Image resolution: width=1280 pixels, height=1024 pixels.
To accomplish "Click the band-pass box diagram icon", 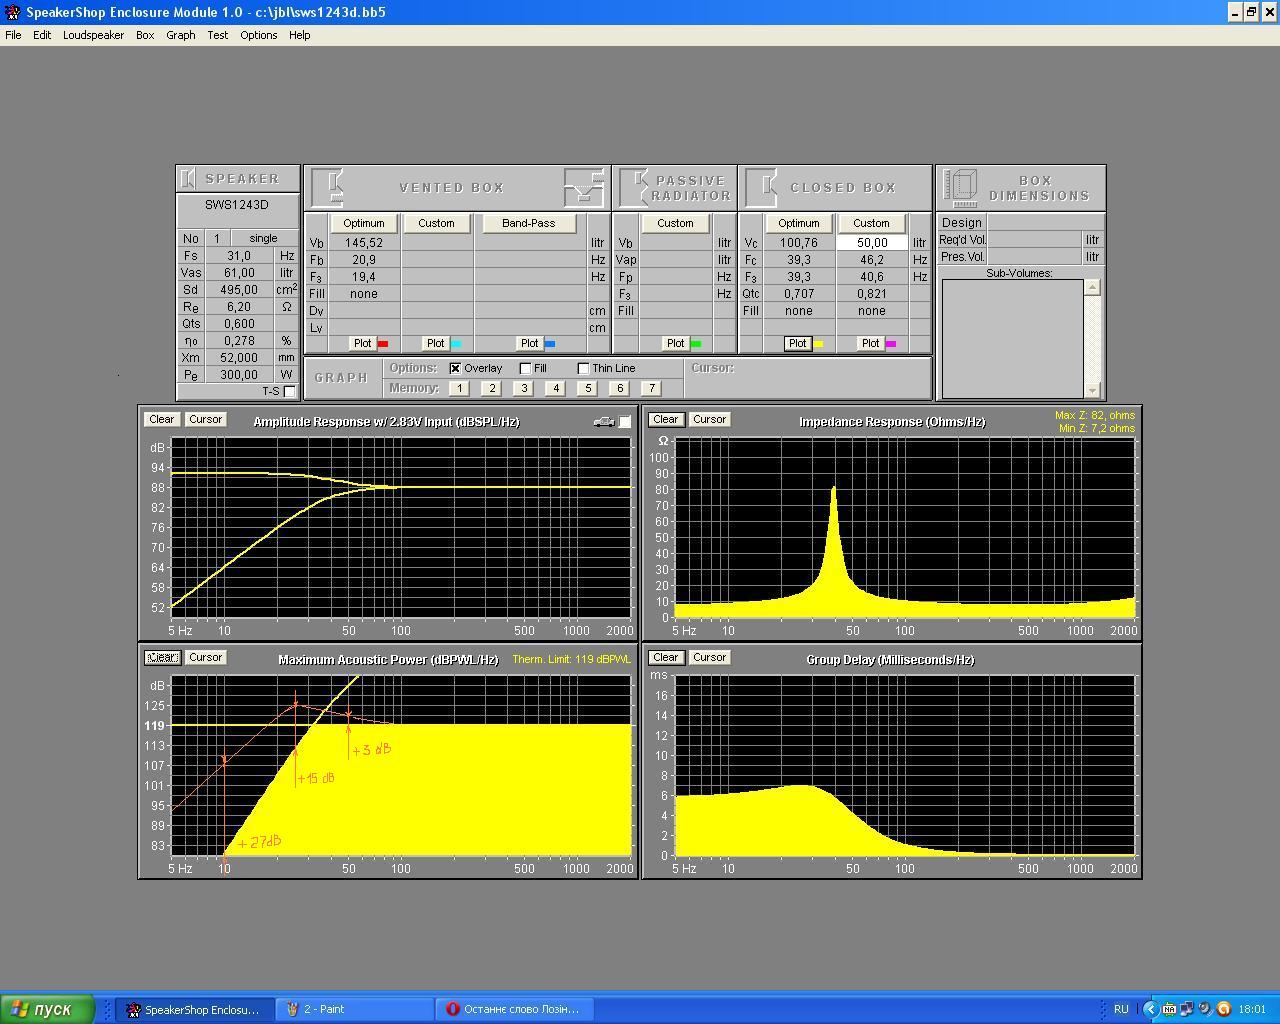I will click(x=584, y=187).
